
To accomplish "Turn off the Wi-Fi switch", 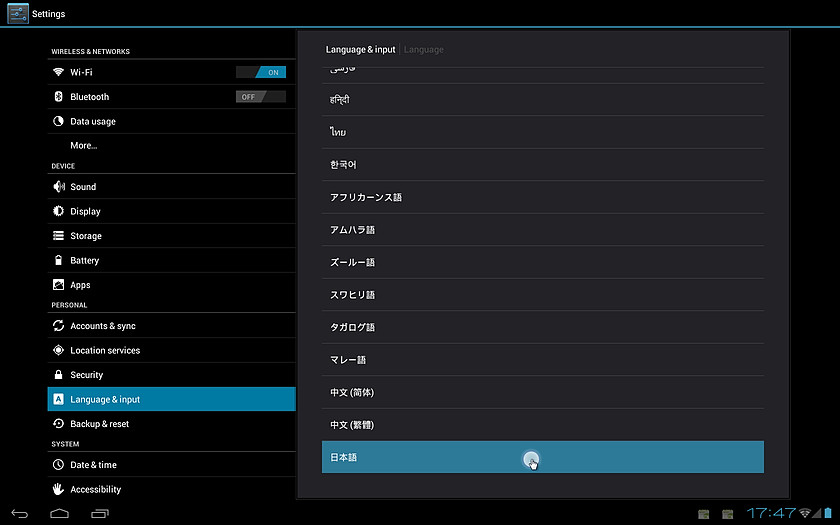I will pos(261,72).
